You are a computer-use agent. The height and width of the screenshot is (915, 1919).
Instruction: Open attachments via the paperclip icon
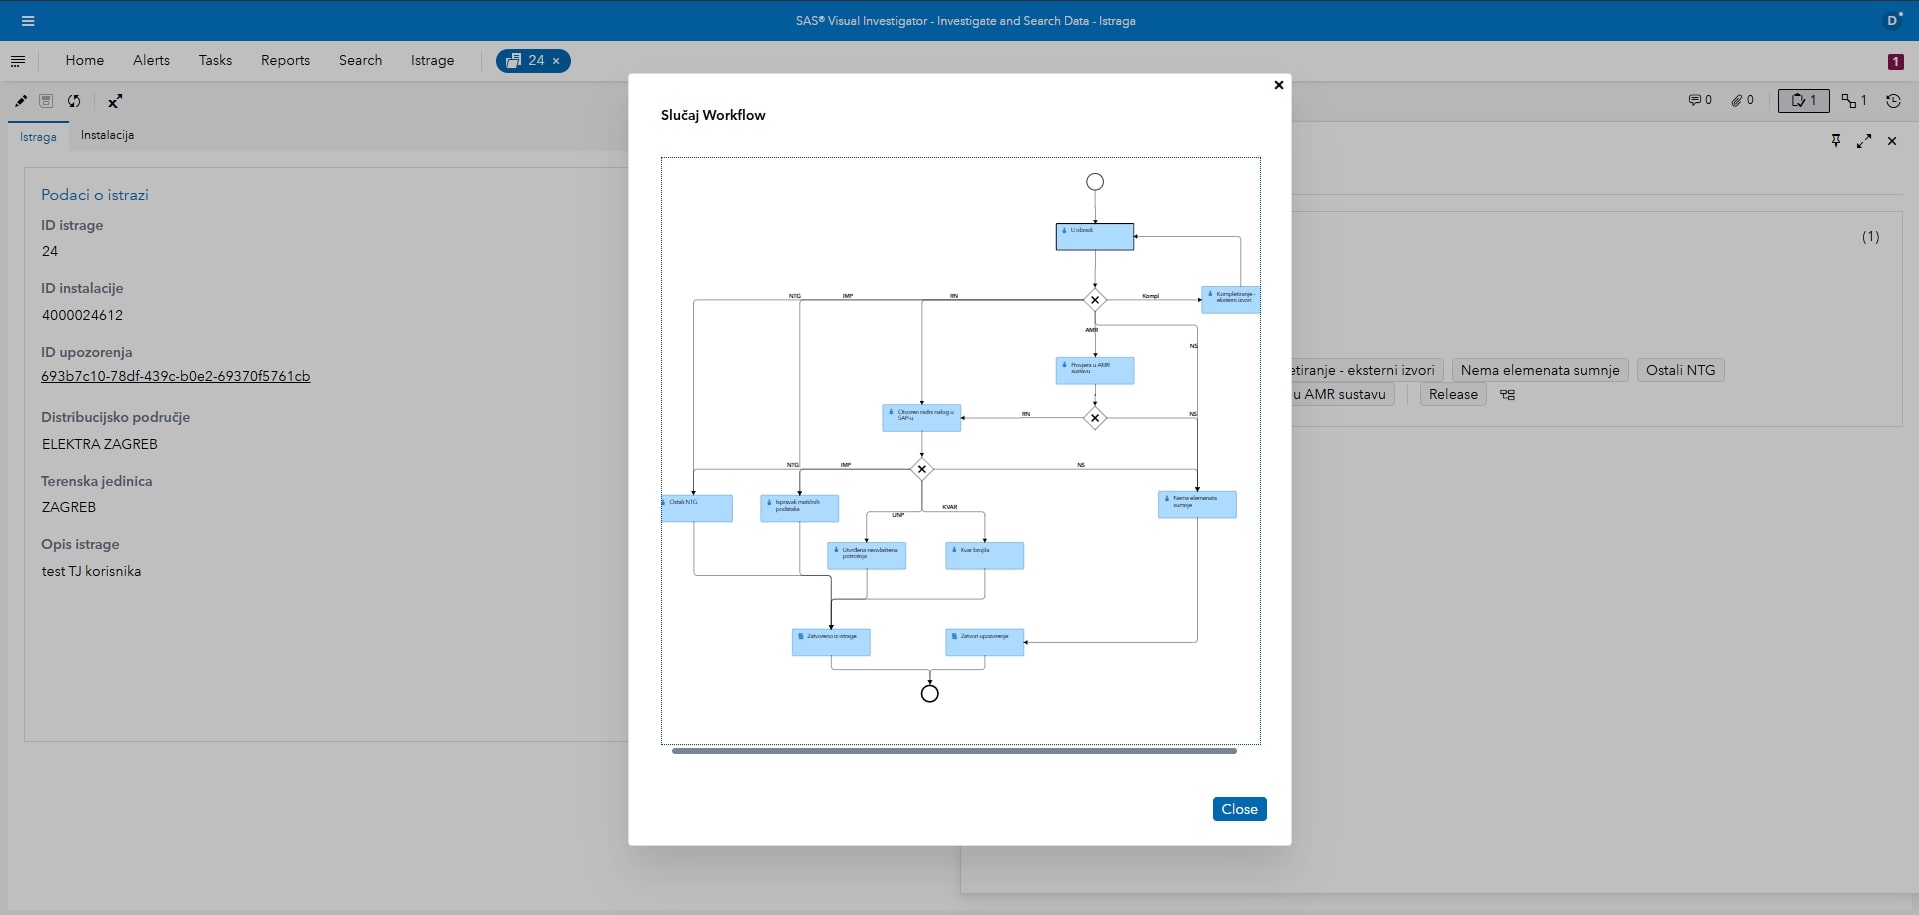click(x=1742, y=100)
